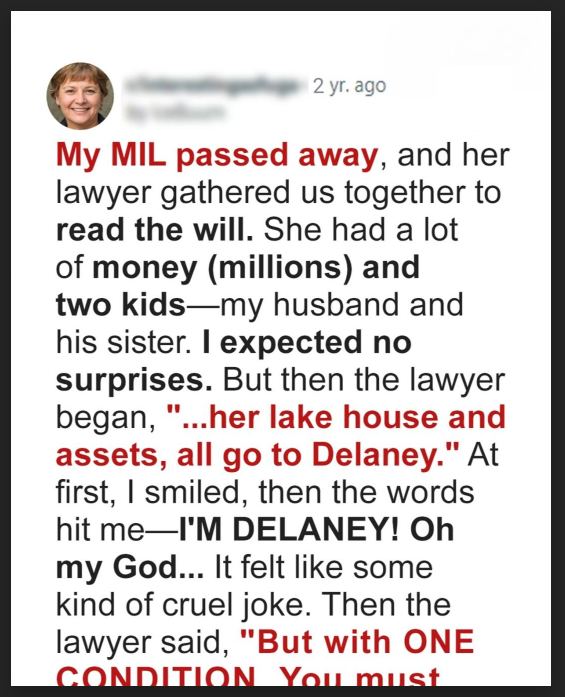The width and height of the screenshot is (565, 697).
Task: Select the bold word 'surprises.'
Action: (x=134, y=381)
